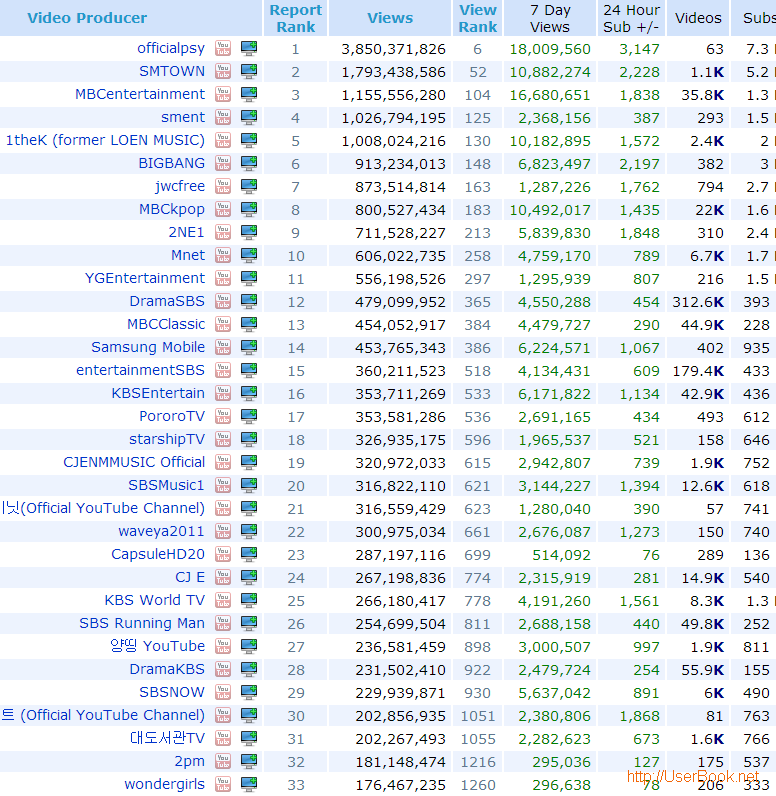The height and width of the screenshot is (796, 776).
Task: Open monitor icon in CJENMMUSIC Official row
Action: click(x=249, y=462)
